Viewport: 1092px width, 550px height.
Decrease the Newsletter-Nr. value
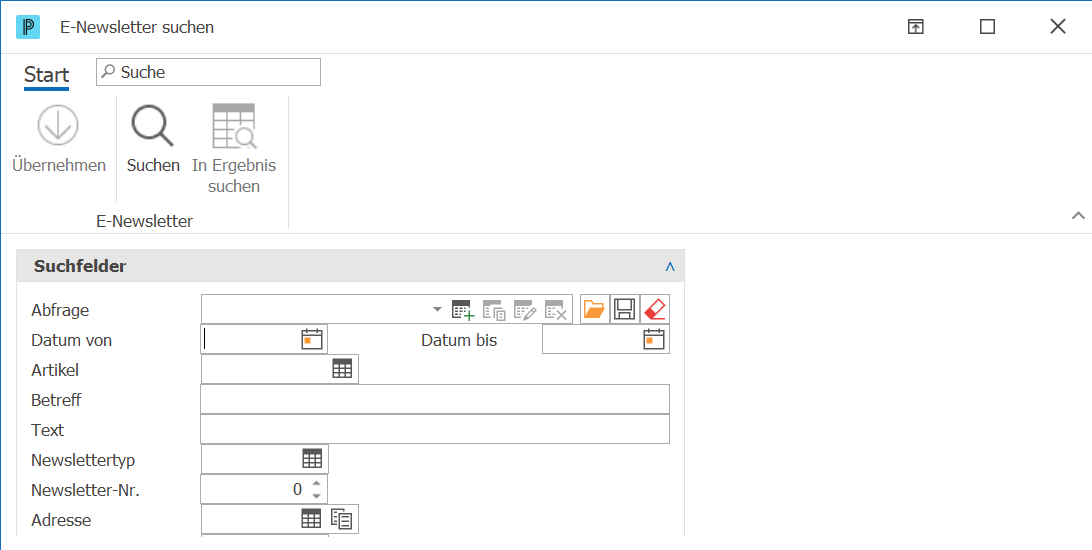coord(316,496)
